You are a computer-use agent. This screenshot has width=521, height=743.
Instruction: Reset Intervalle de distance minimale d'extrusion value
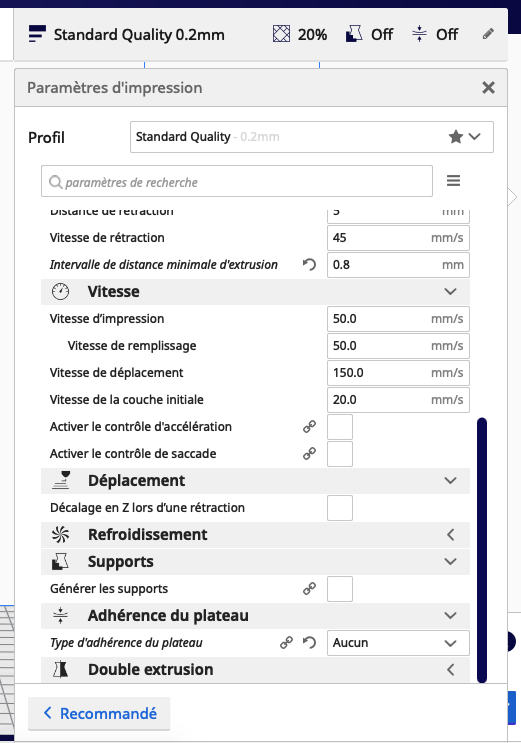(x=309, y=264)
